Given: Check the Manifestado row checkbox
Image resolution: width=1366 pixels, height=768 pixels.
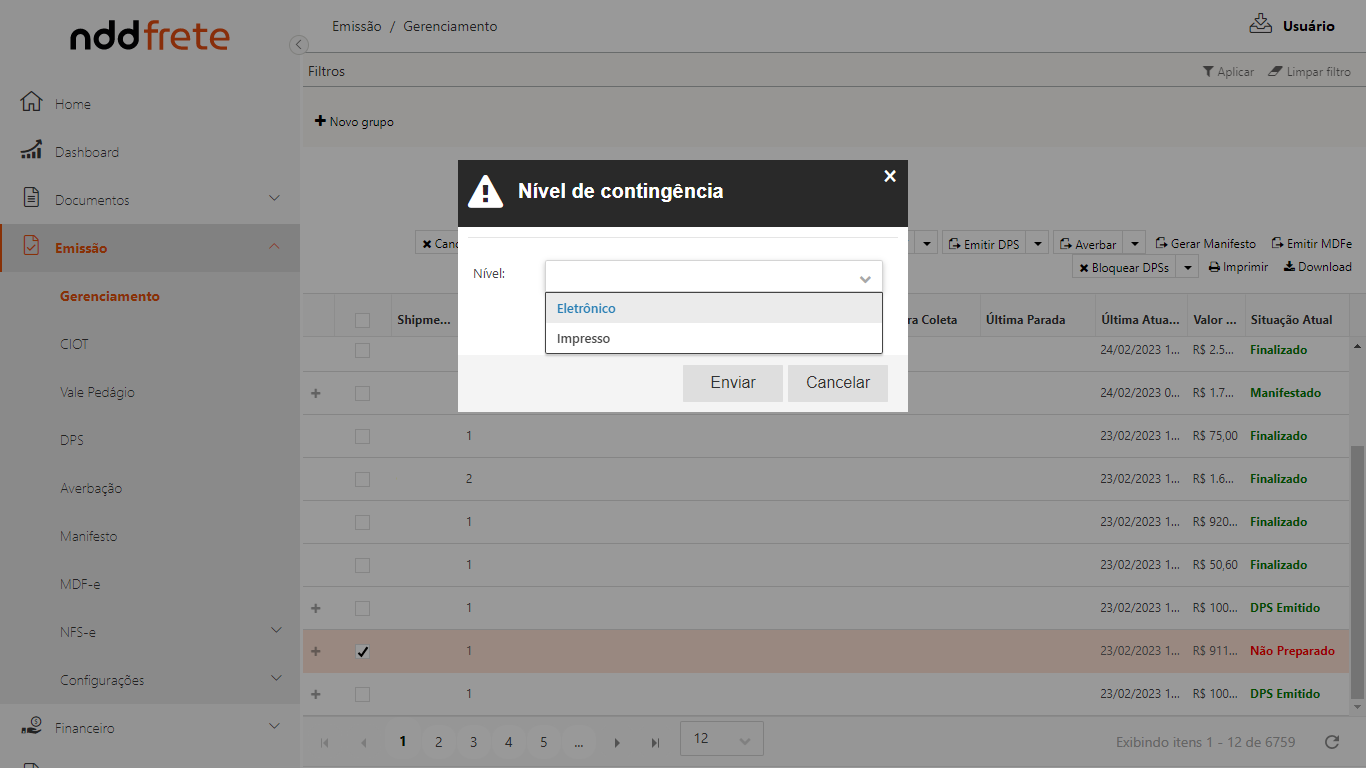Looking at the screenshot, I should 362,393.
